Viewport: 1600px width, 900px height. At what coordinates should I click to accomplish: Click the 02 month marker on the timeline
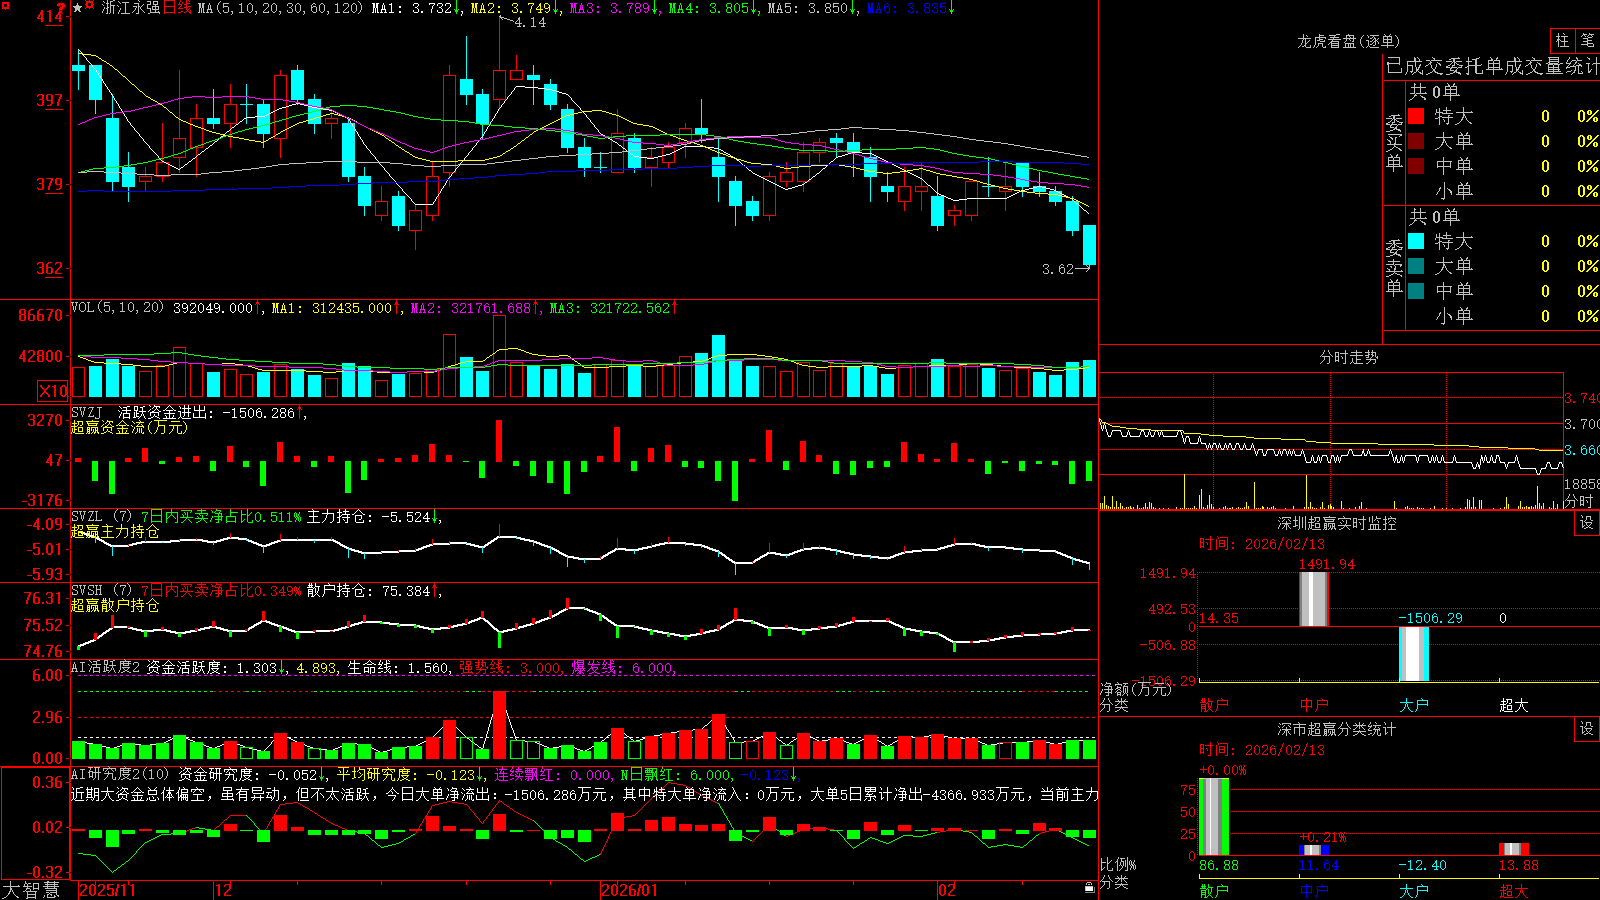point(947,890)
